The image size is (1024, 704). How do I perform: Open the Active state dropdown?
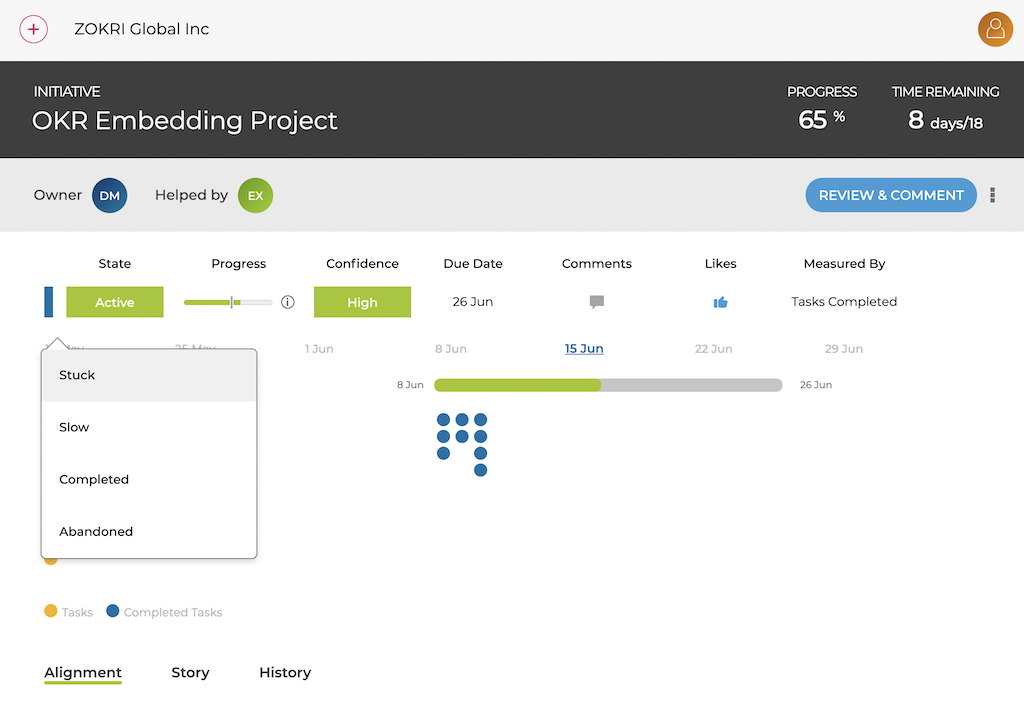pyautogui.click(x=115, y=302)
